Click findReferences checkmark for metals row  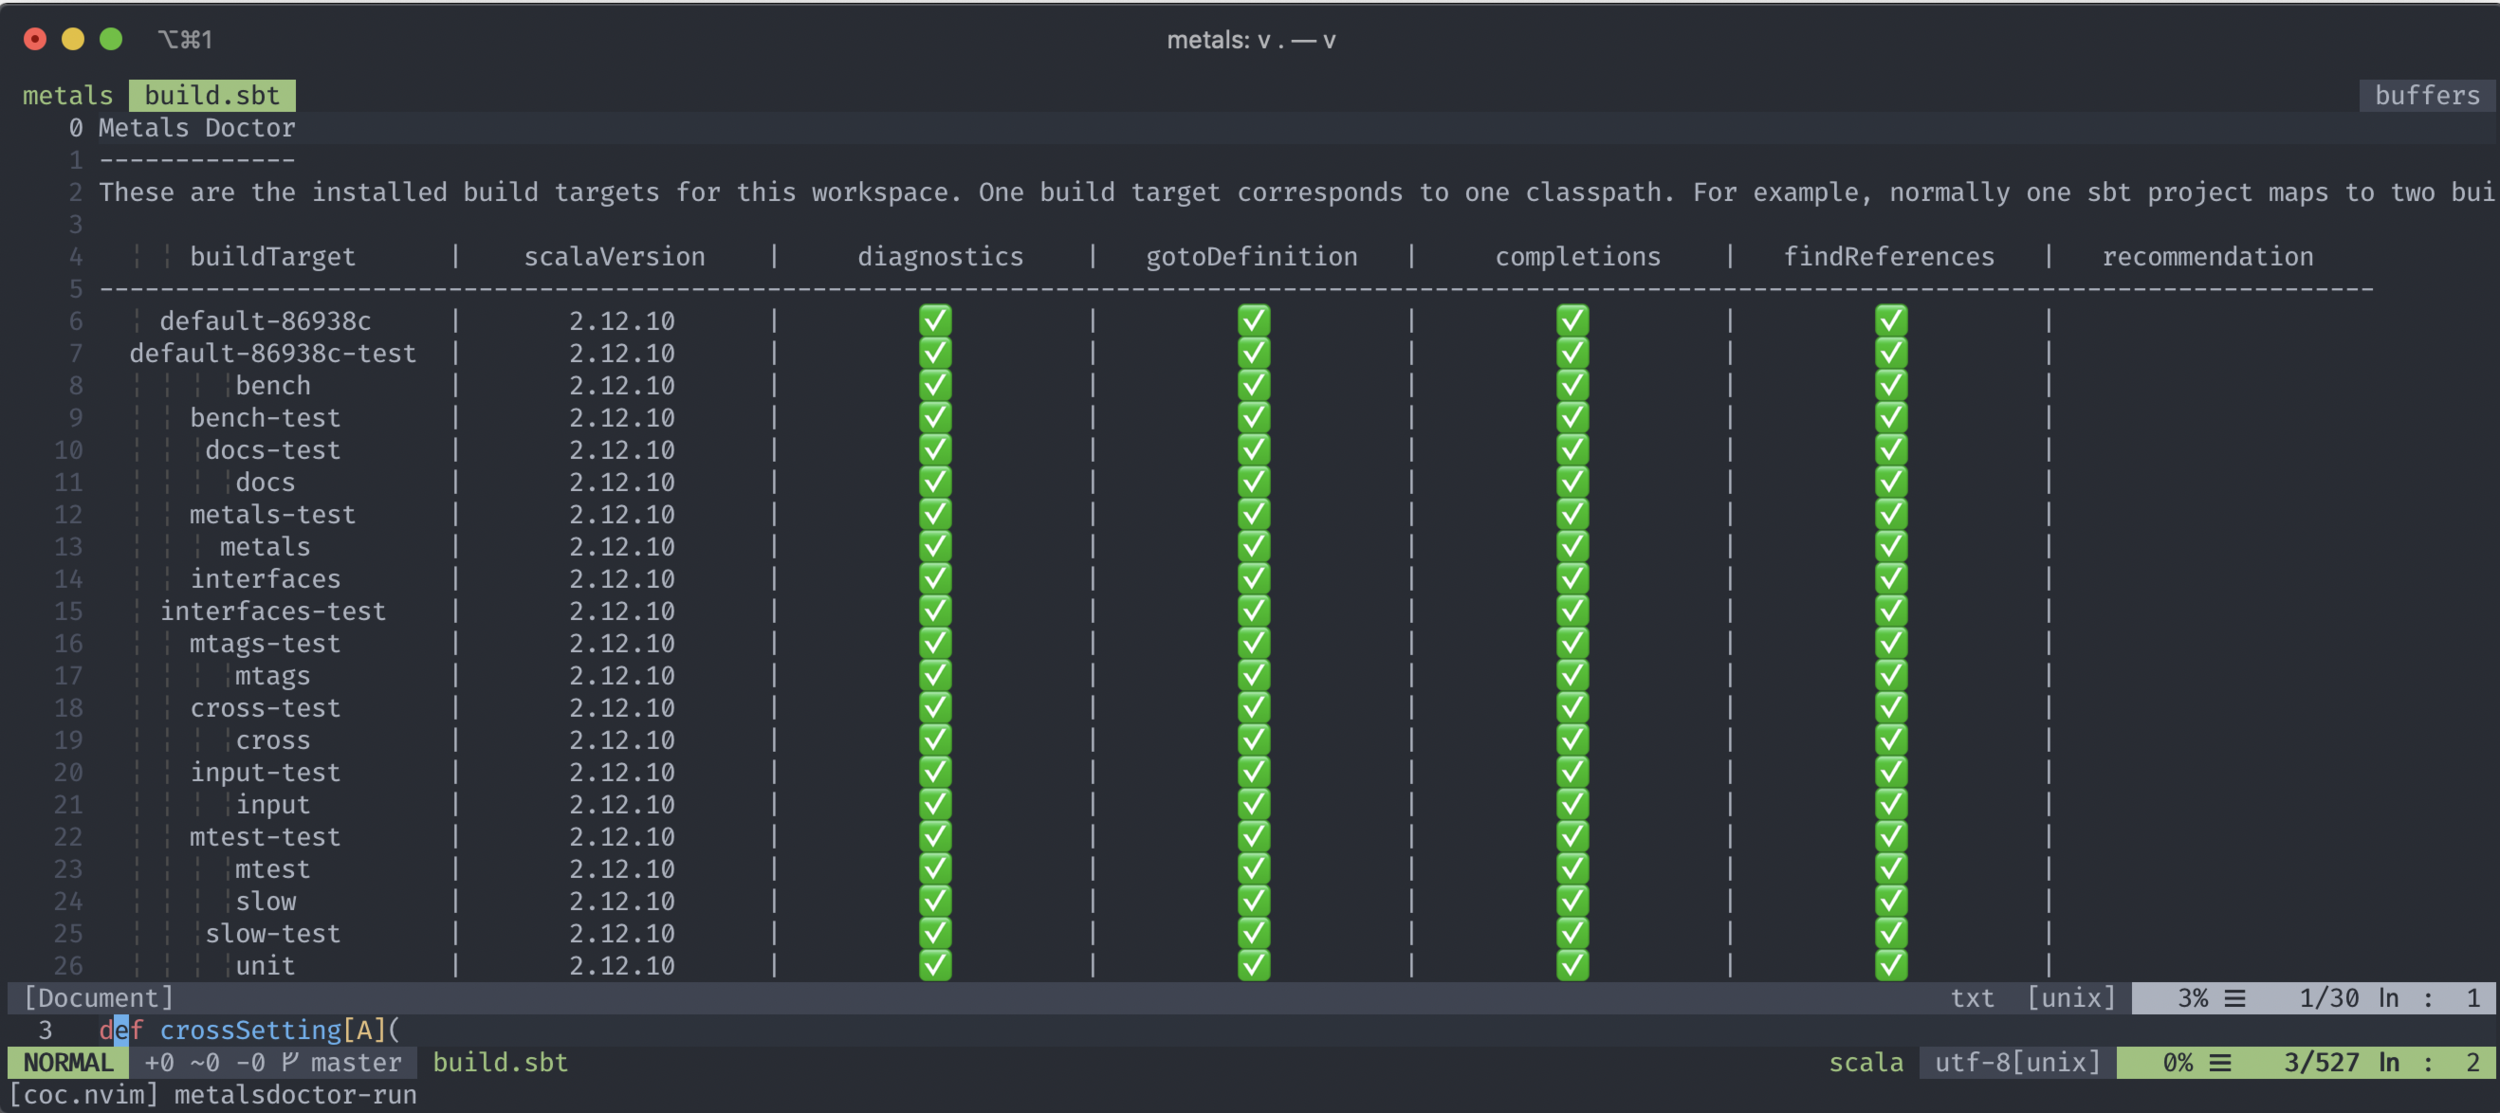pyautogui.click(x=1890, y=547)
